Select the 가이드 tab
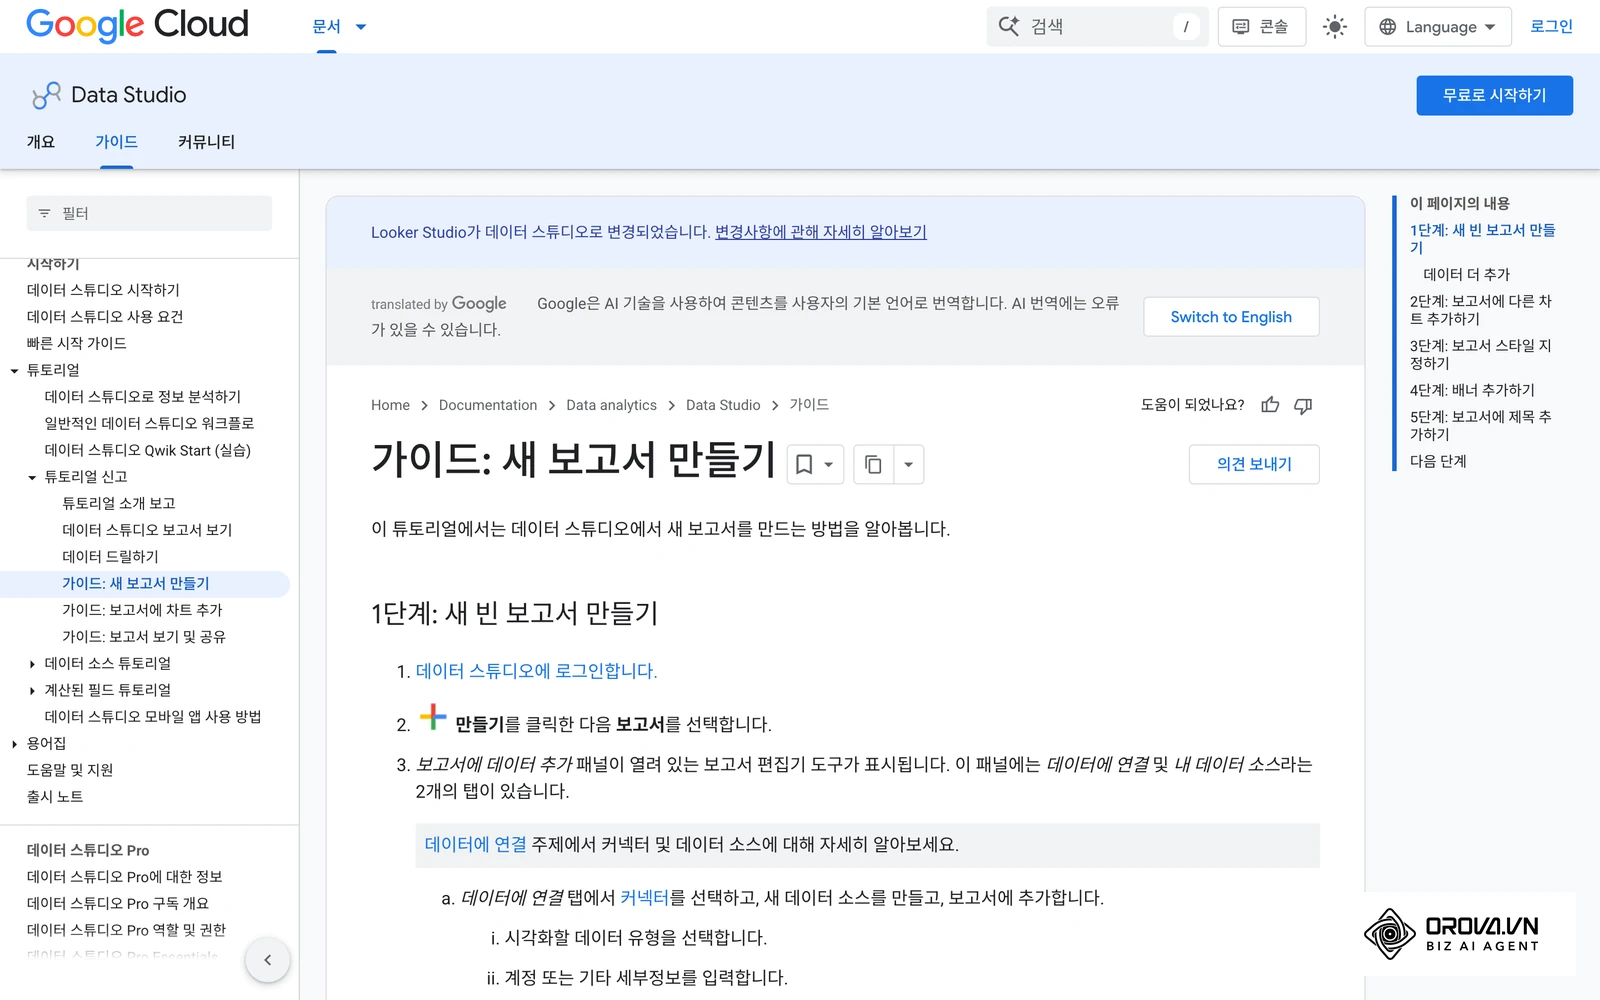The width and height of the screenshot is (1600, 1000). pos(116,142)
